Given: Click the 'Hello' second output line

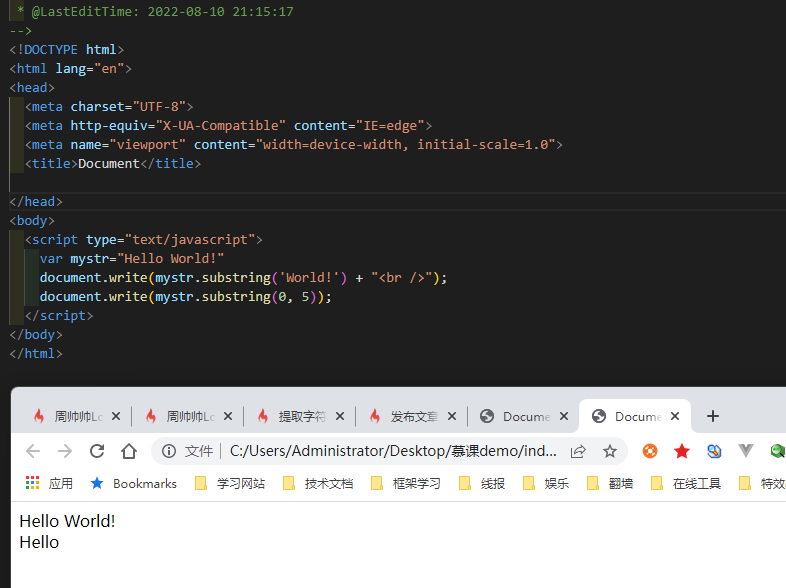Looking at the screenshot, I should [x=39, y=542].
